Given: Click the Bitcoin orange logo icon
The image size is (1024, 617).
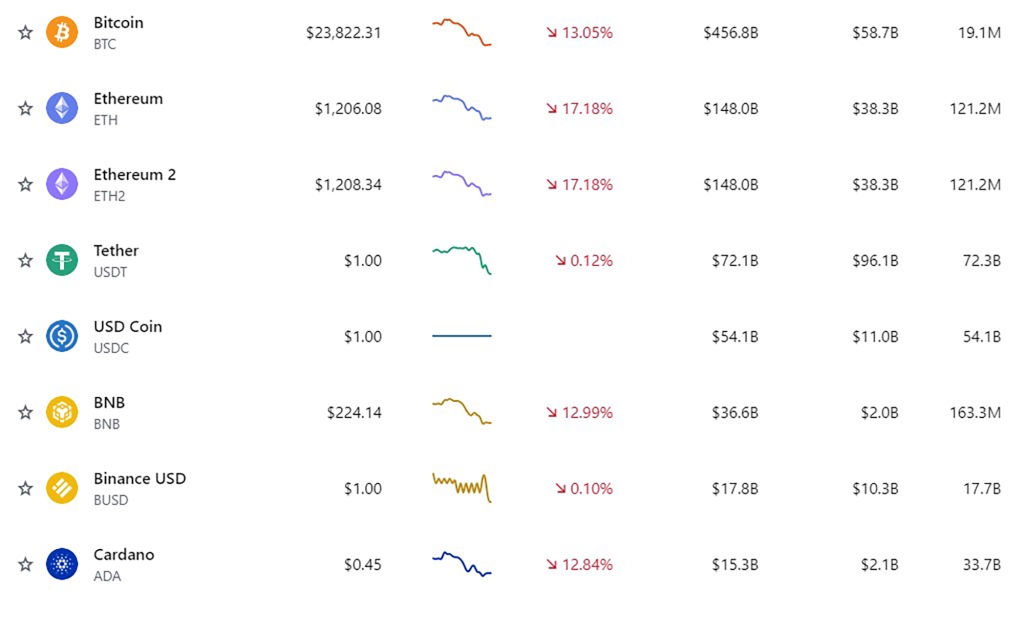Looking at the screenshot, I should click(x=62, y=32).
